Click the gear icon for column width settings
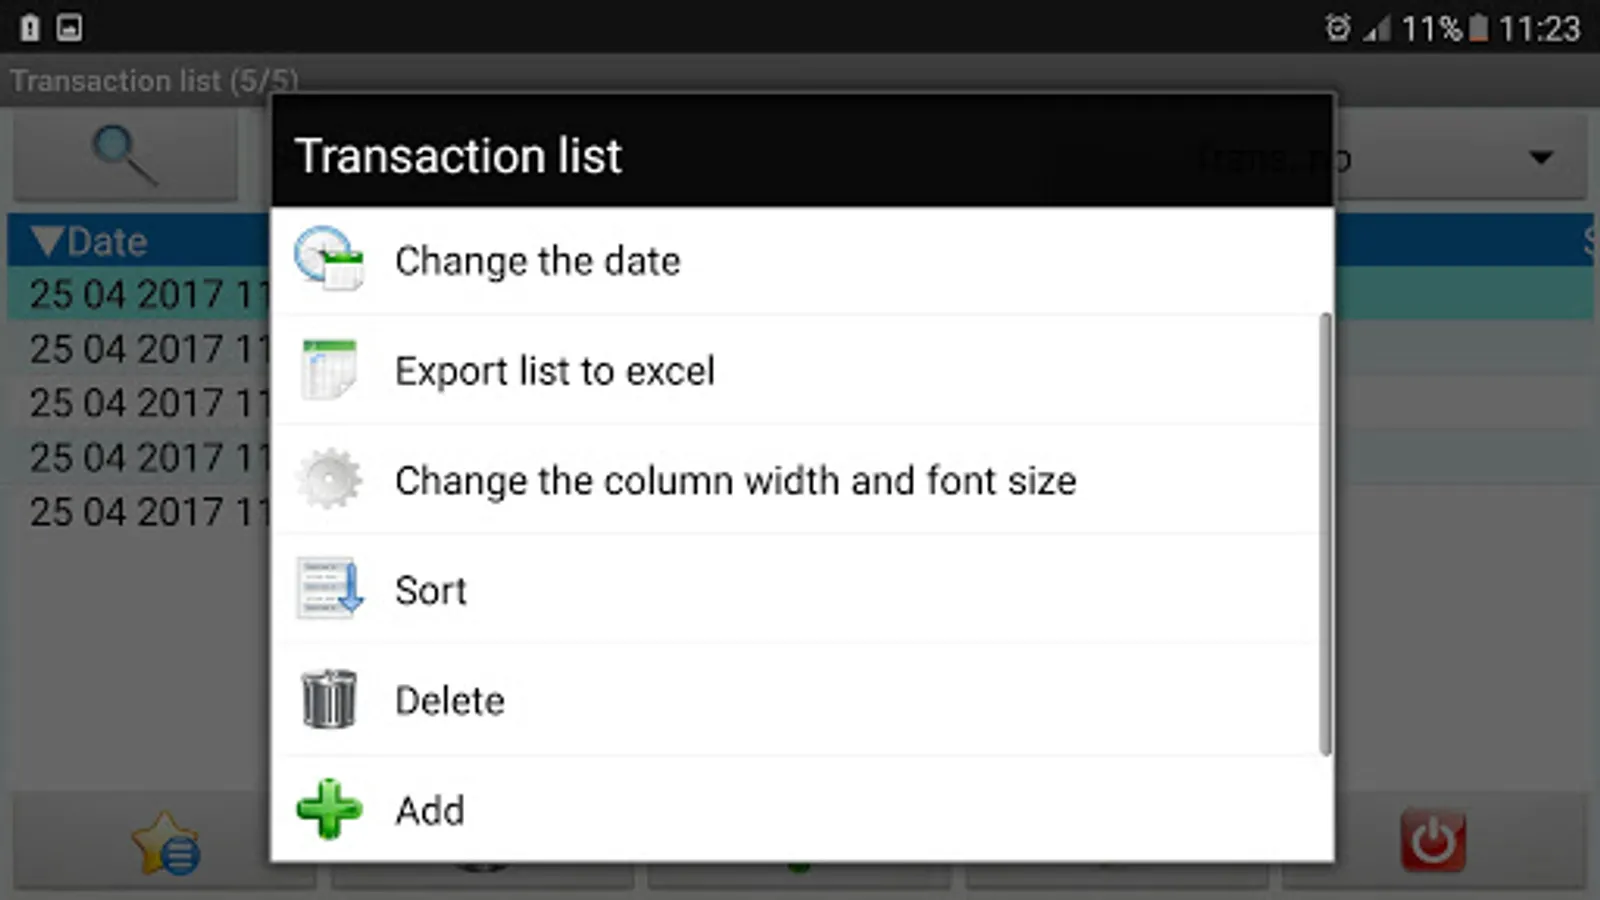This screenshot has width=1600, height=900. [329, 480]
